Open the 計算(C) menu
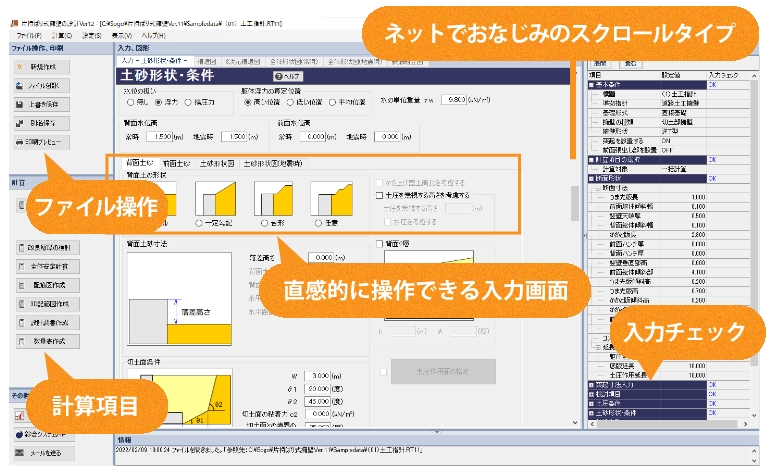 coord(63,35)
